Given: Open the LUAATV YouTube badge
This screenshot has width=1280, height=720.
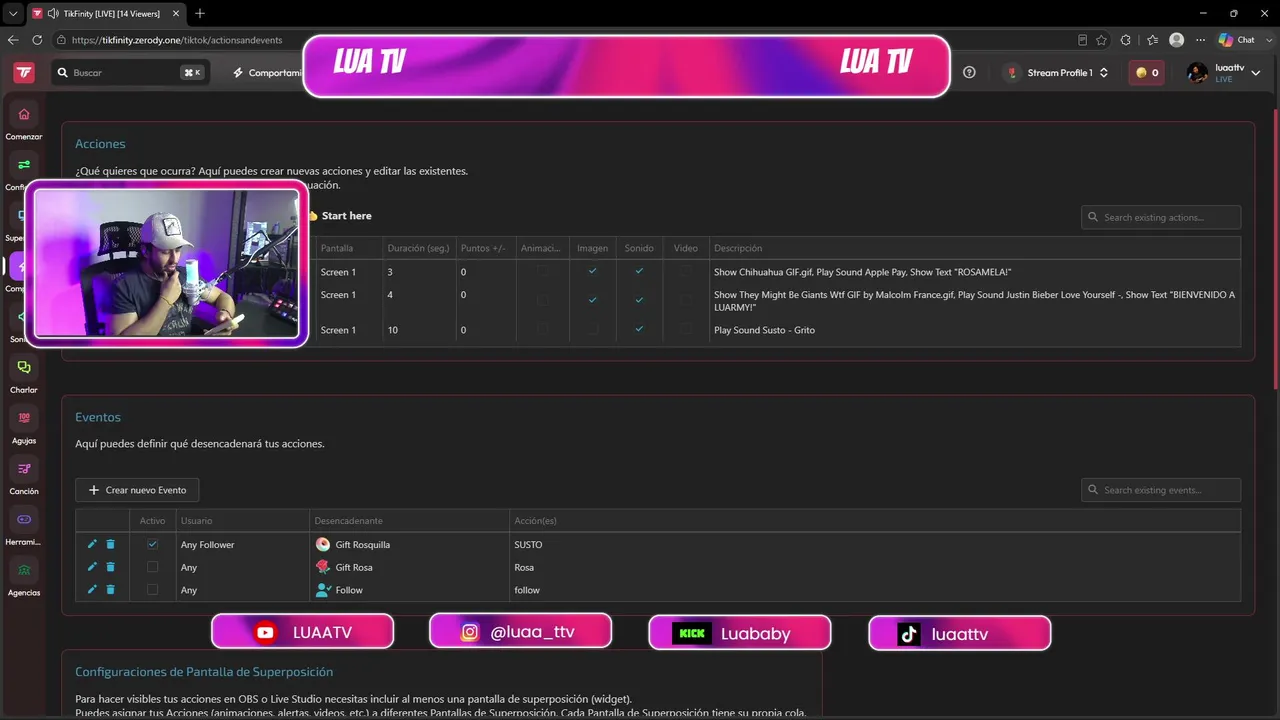Looking at the screenshot, I should pyautogui.click(x=303, y=632).
